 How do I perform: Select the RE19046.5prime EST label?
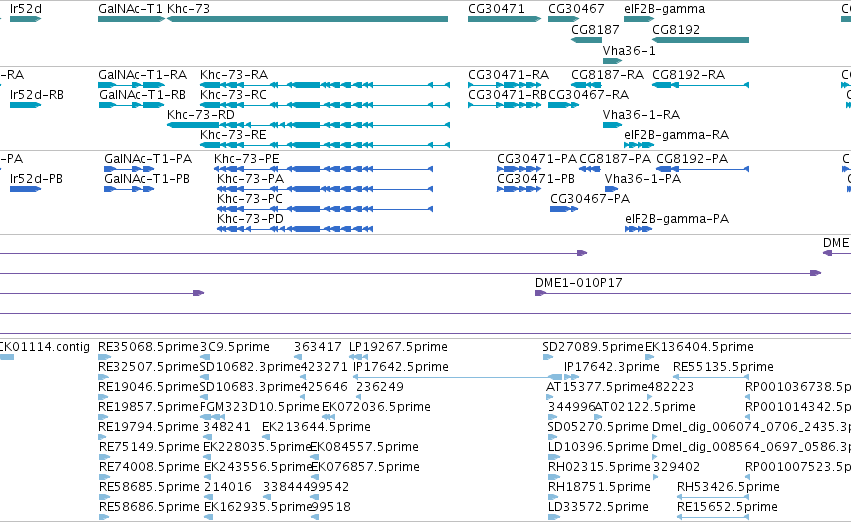tap(148, 387)
